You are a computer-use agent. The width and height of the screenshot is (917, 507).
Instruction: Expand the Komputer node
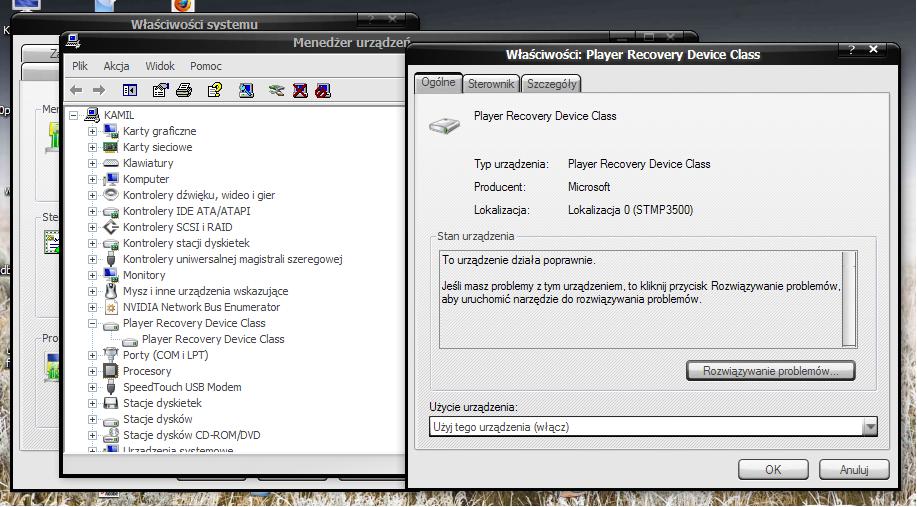click(92, 179)
